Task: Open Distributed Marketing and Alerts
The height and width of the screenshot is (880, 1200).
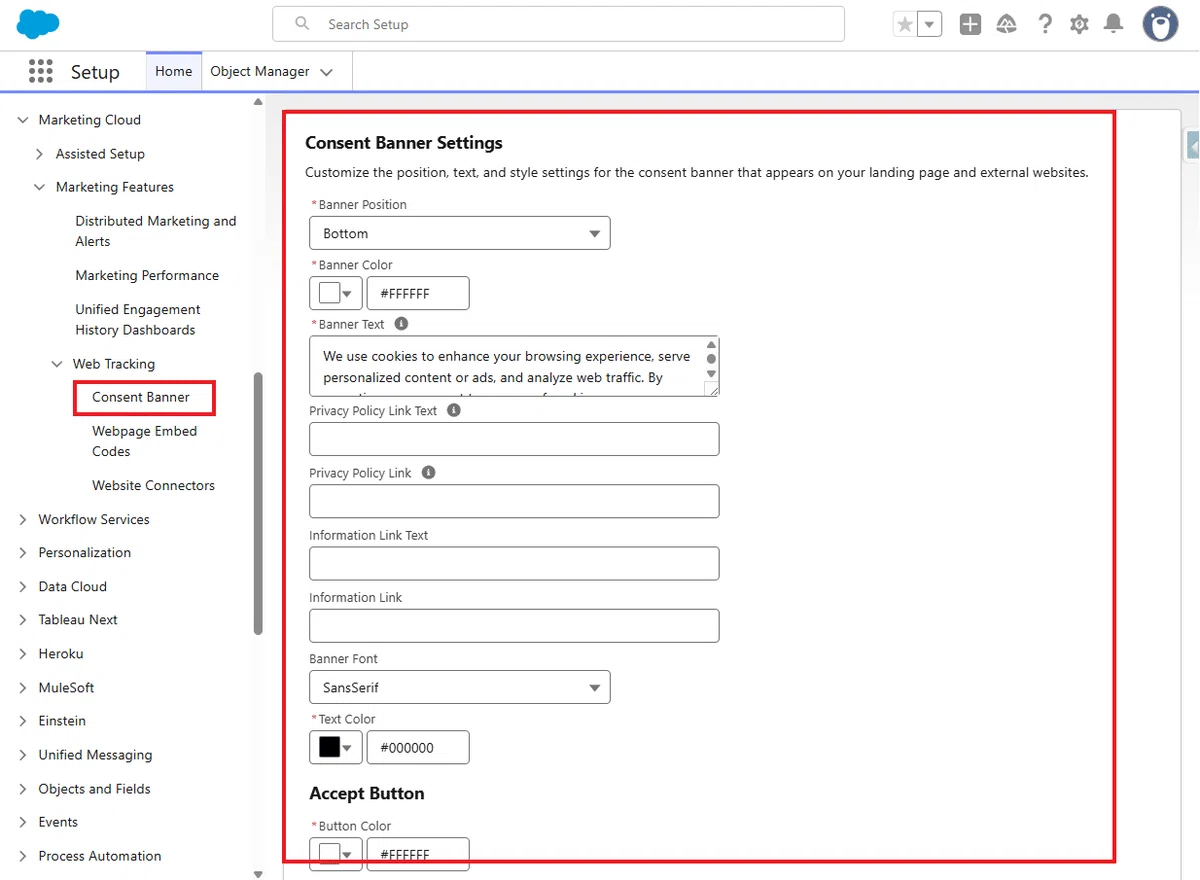Action: 156,231
